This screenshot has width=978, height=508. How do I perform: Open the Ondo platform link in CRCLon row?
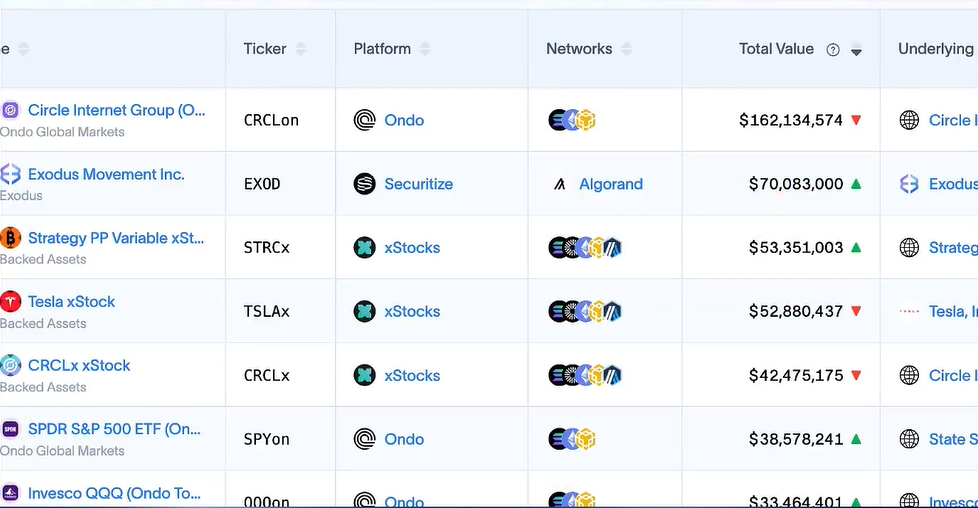point(404,120)
